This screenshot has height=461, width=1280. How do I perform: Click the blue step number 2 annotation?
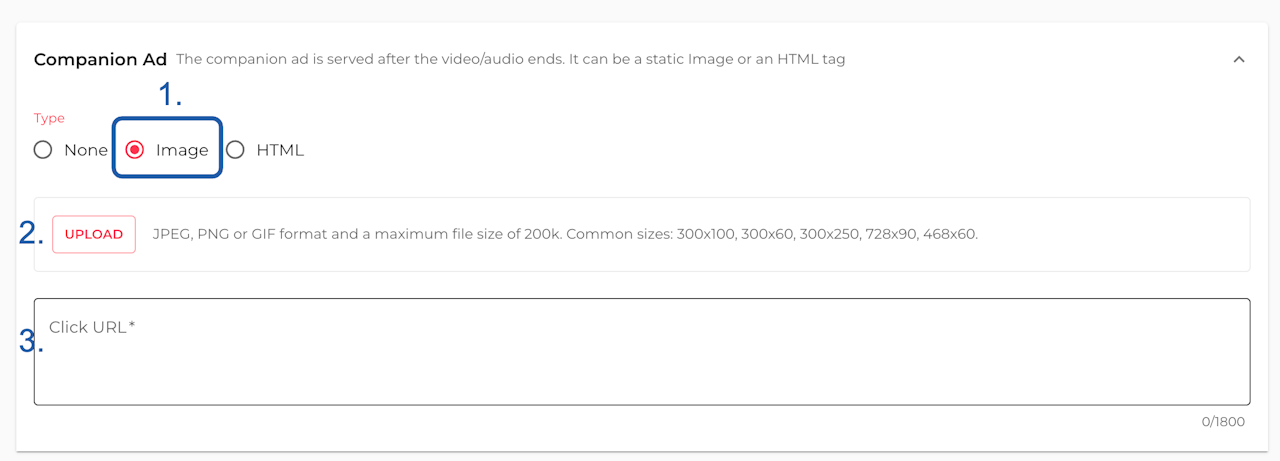[31, 233]
